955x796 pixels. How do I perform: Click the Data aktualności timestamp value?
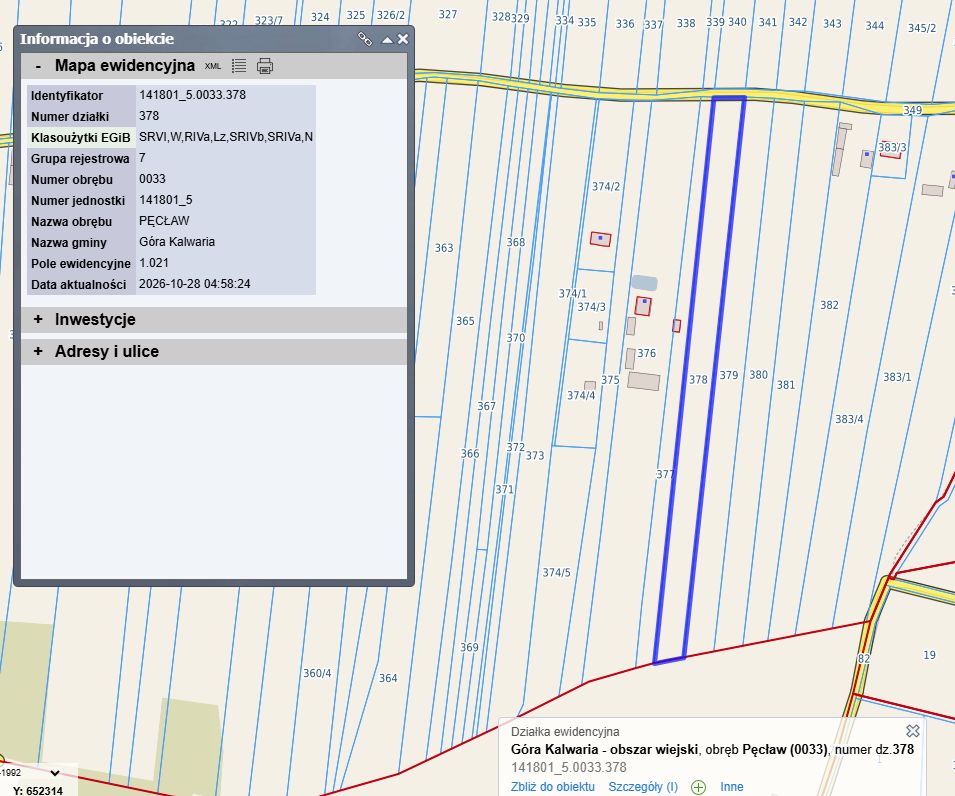pos(194,284)
